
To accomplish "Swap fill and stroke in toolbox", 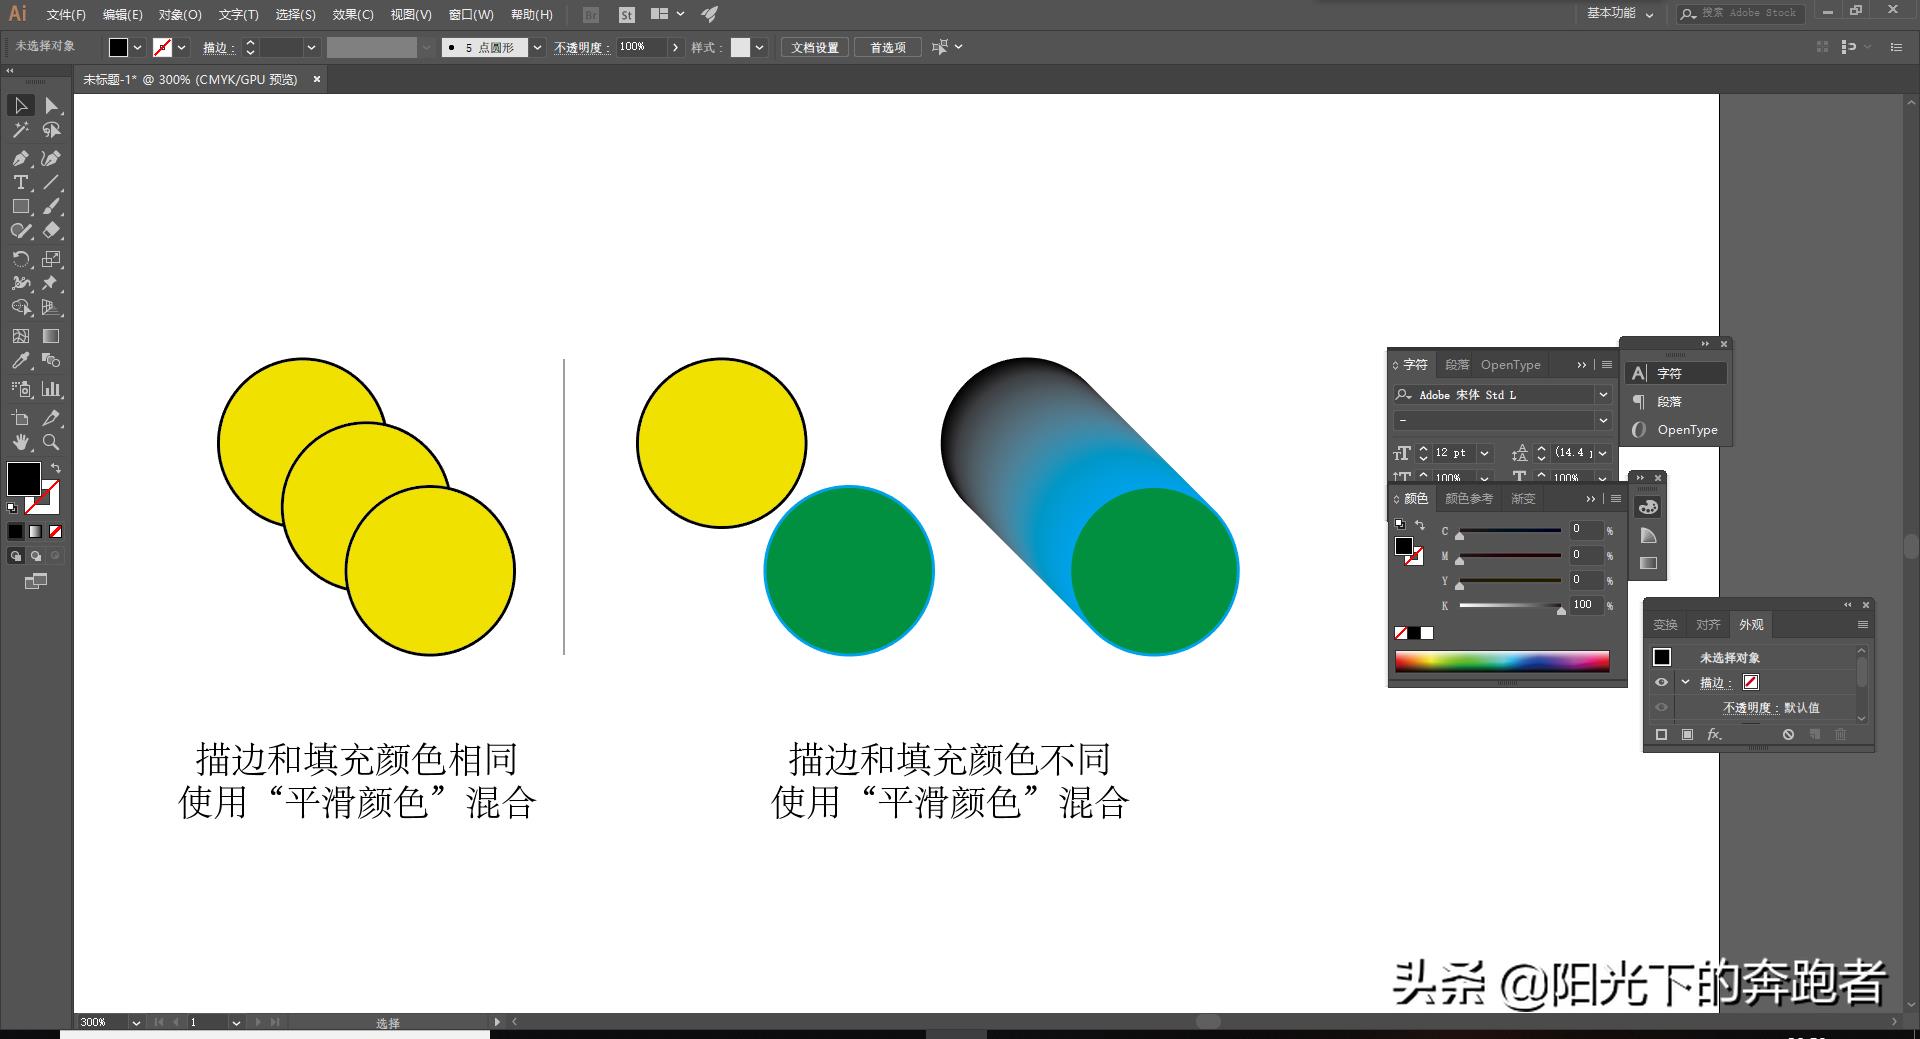I will (x=56, y=468).
